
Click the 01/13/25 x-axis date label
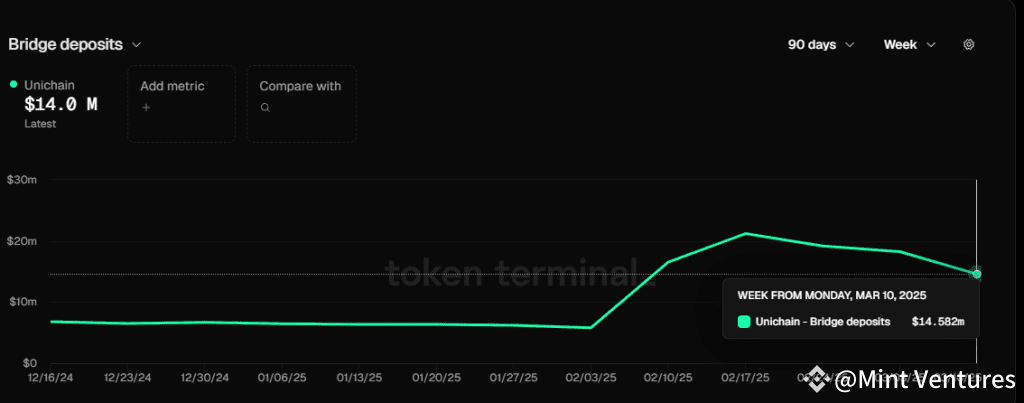[x=359, y=378]
